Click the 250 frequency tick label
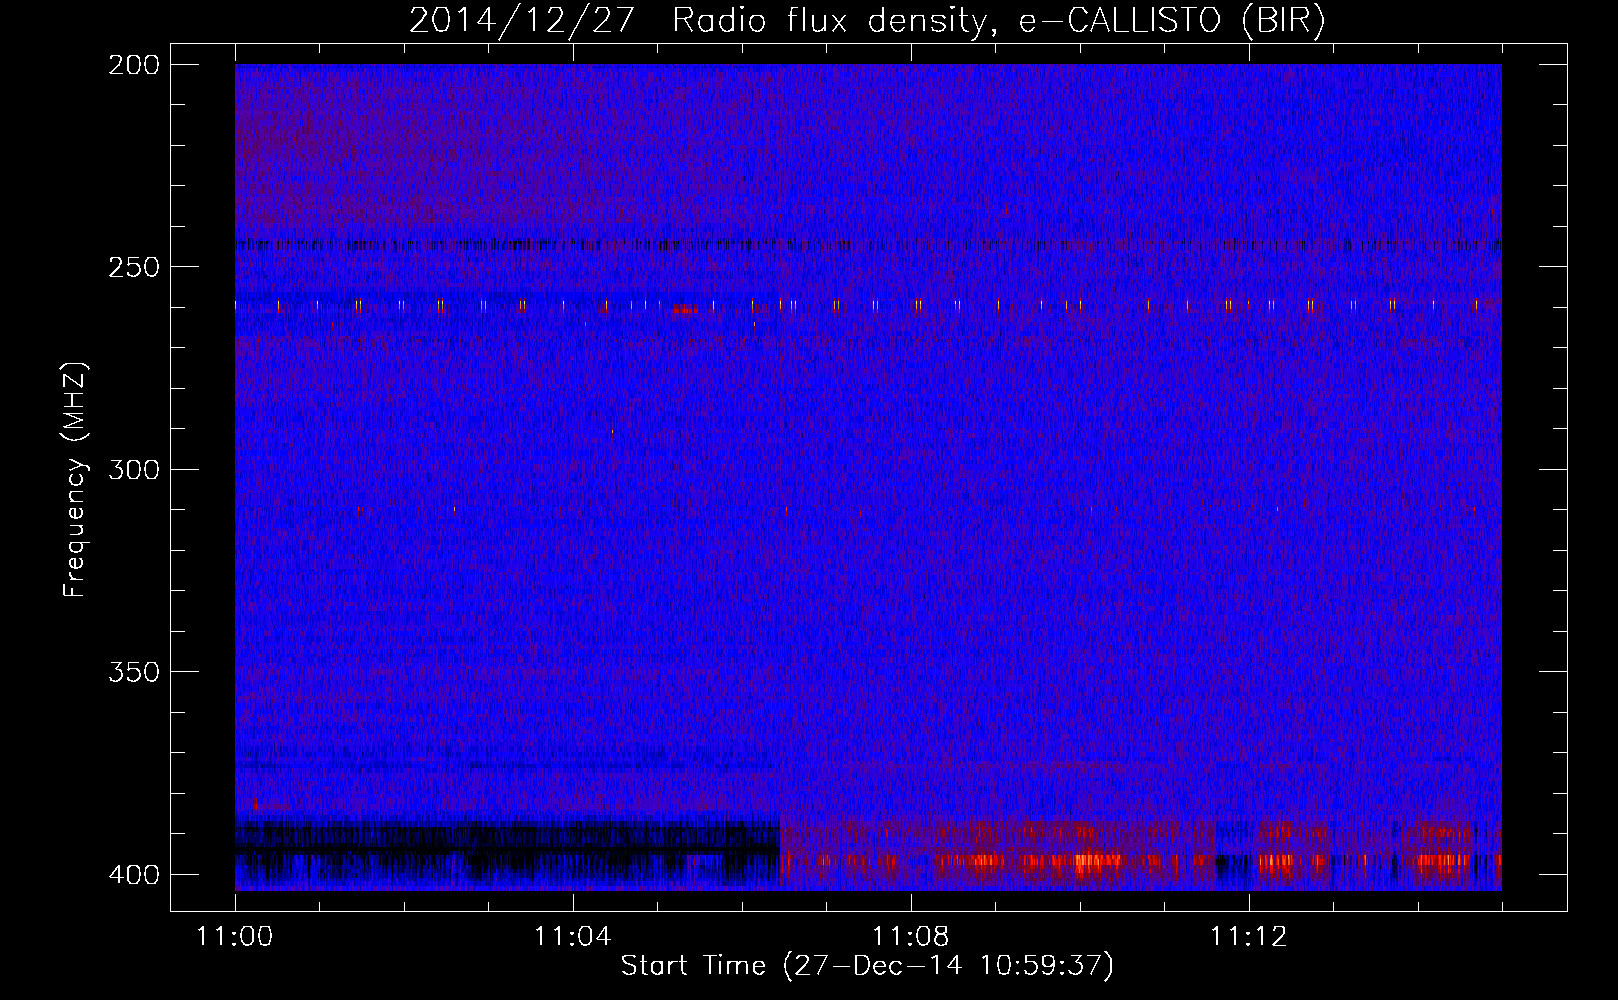Screen dimensions: 1618x1000 133,267
